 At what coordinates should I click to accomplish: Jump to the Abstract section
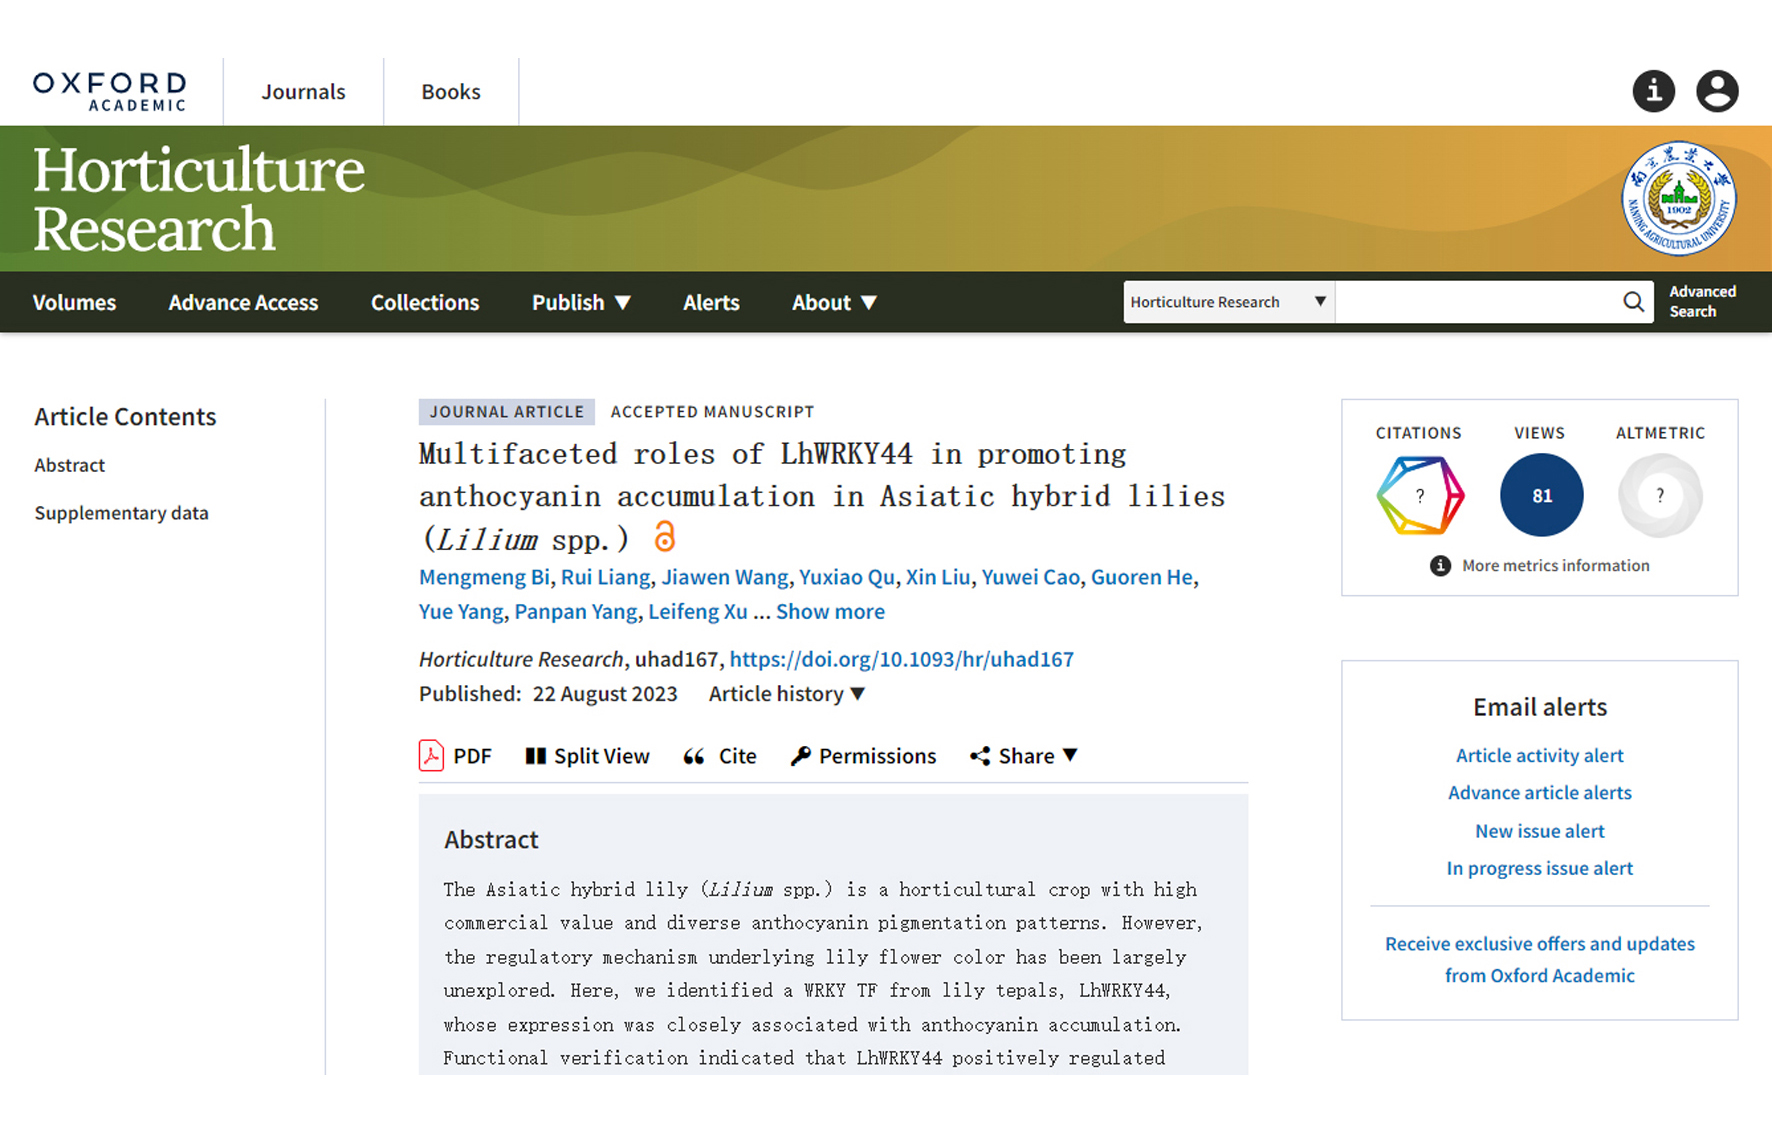(69, 464)
